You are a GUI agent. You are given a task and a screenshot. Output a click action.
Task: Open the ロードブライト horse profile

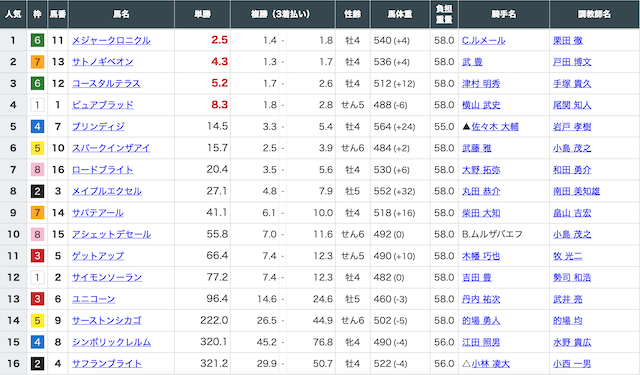point(102,170)
